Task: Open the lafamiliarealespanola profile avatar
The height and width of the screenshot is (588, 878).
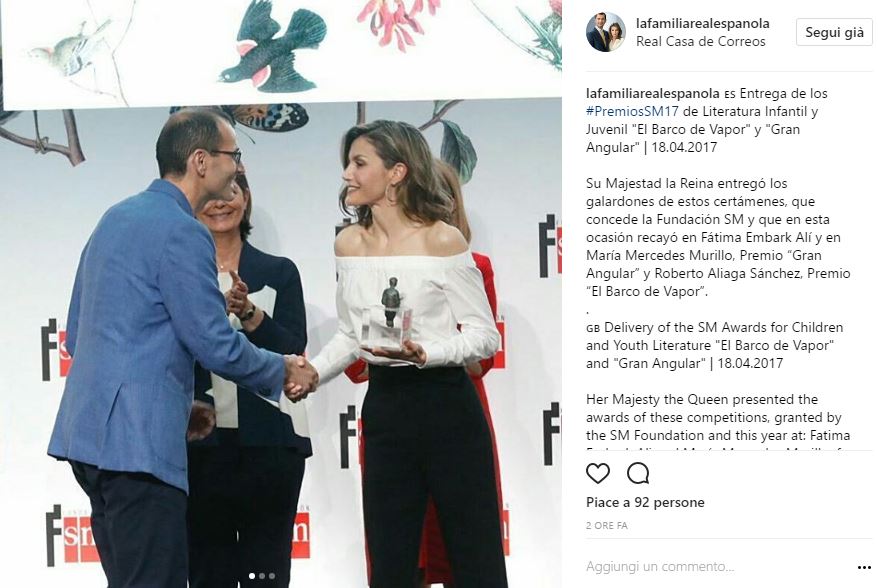Action: coord(605,32)
